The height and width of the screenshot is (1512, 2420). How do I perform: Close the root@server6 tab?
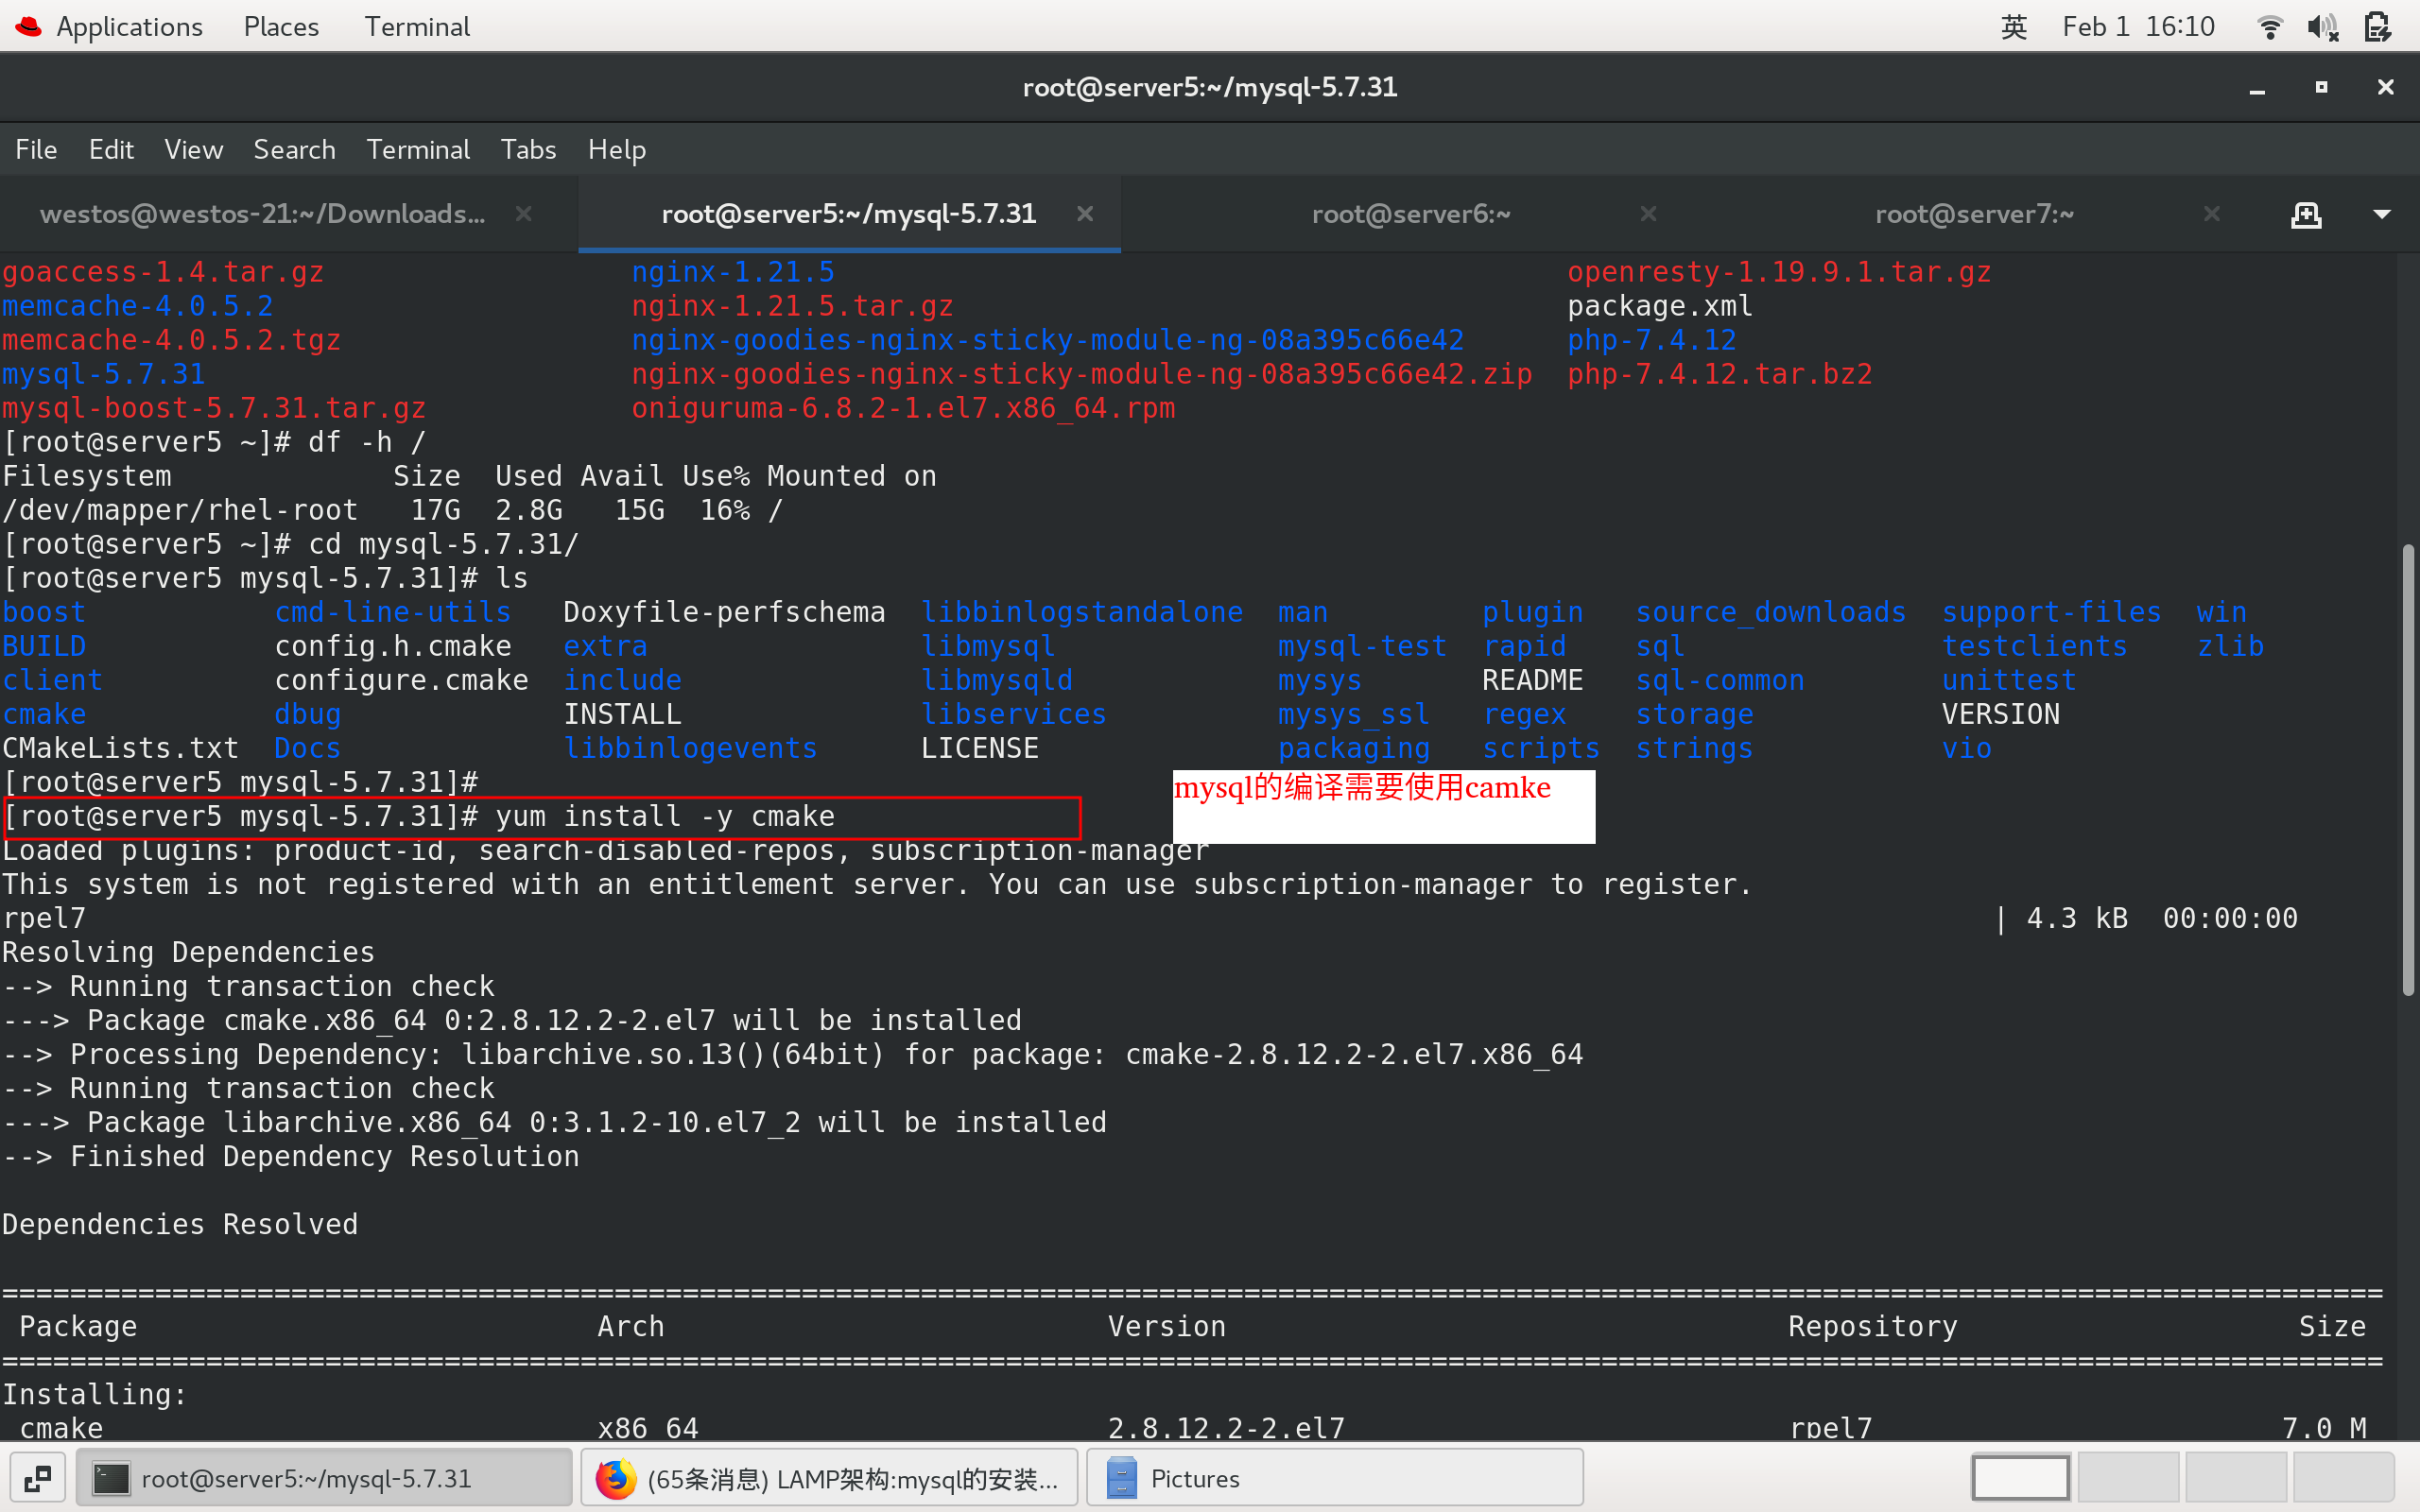point(1648,213)
